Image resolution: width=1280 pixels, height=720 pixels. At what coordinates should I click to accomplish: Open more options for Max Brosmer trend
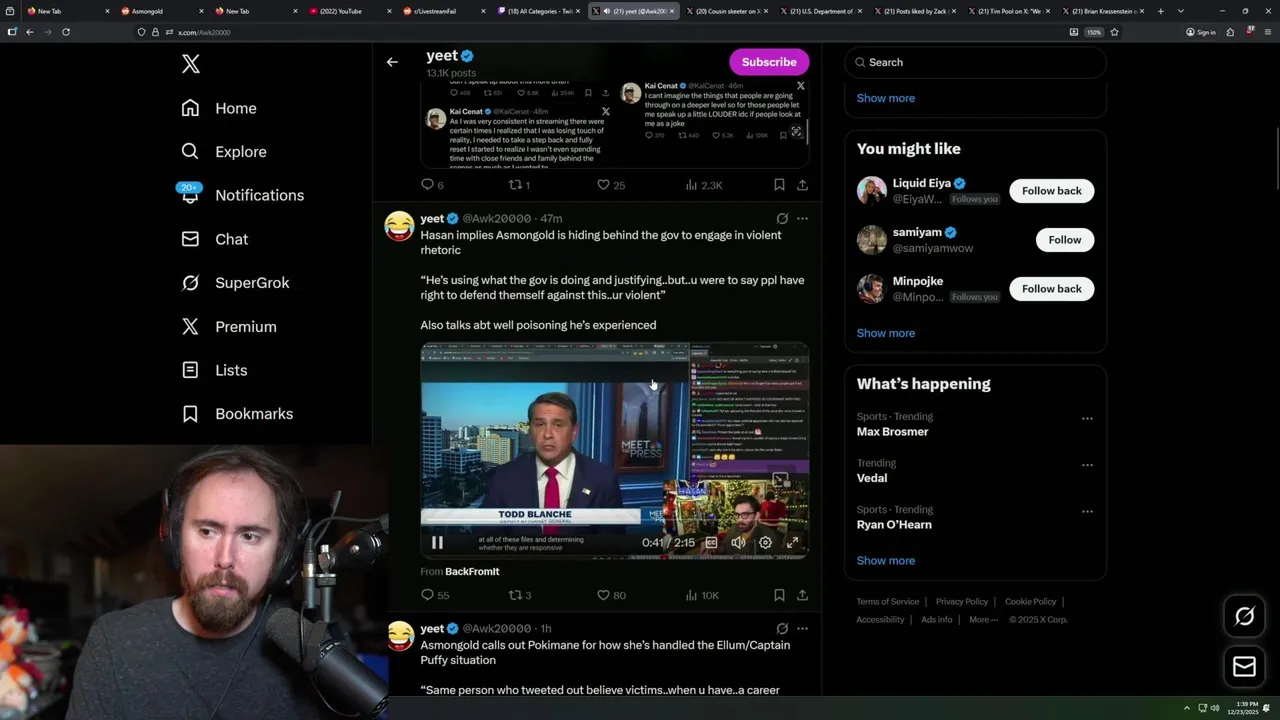point(1087,419)
